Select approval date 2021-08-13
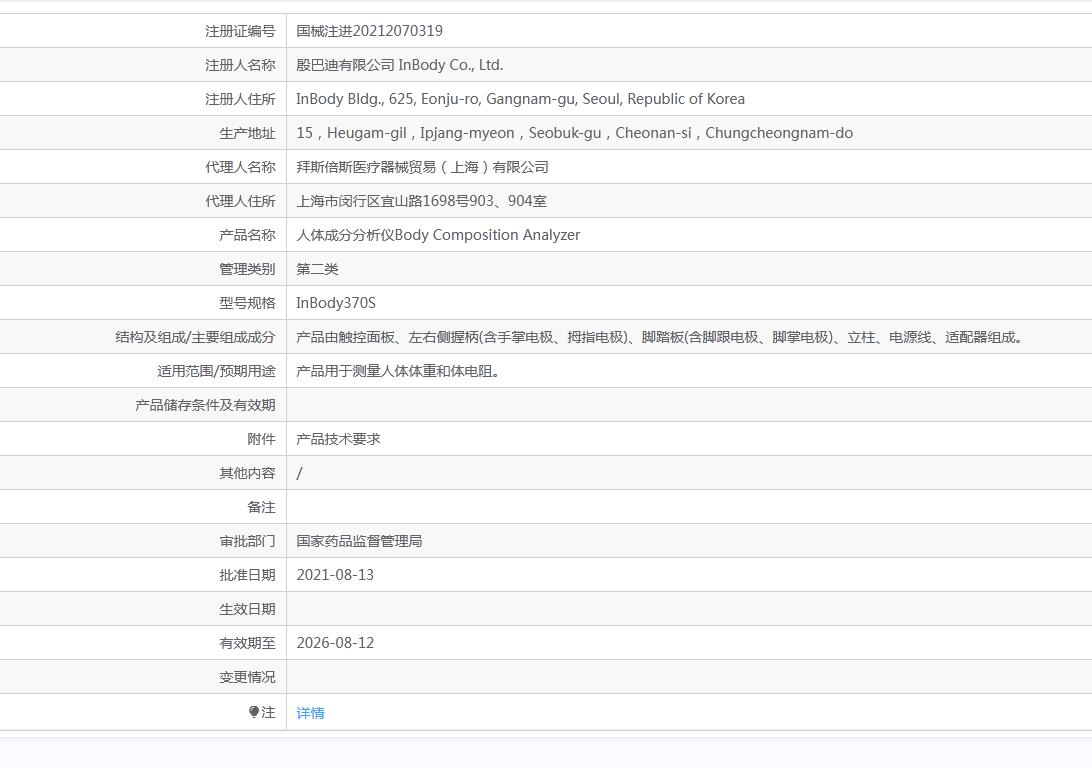Image resolution: width=1092 pixels, height=768 pixels. (x=335, y=575)
